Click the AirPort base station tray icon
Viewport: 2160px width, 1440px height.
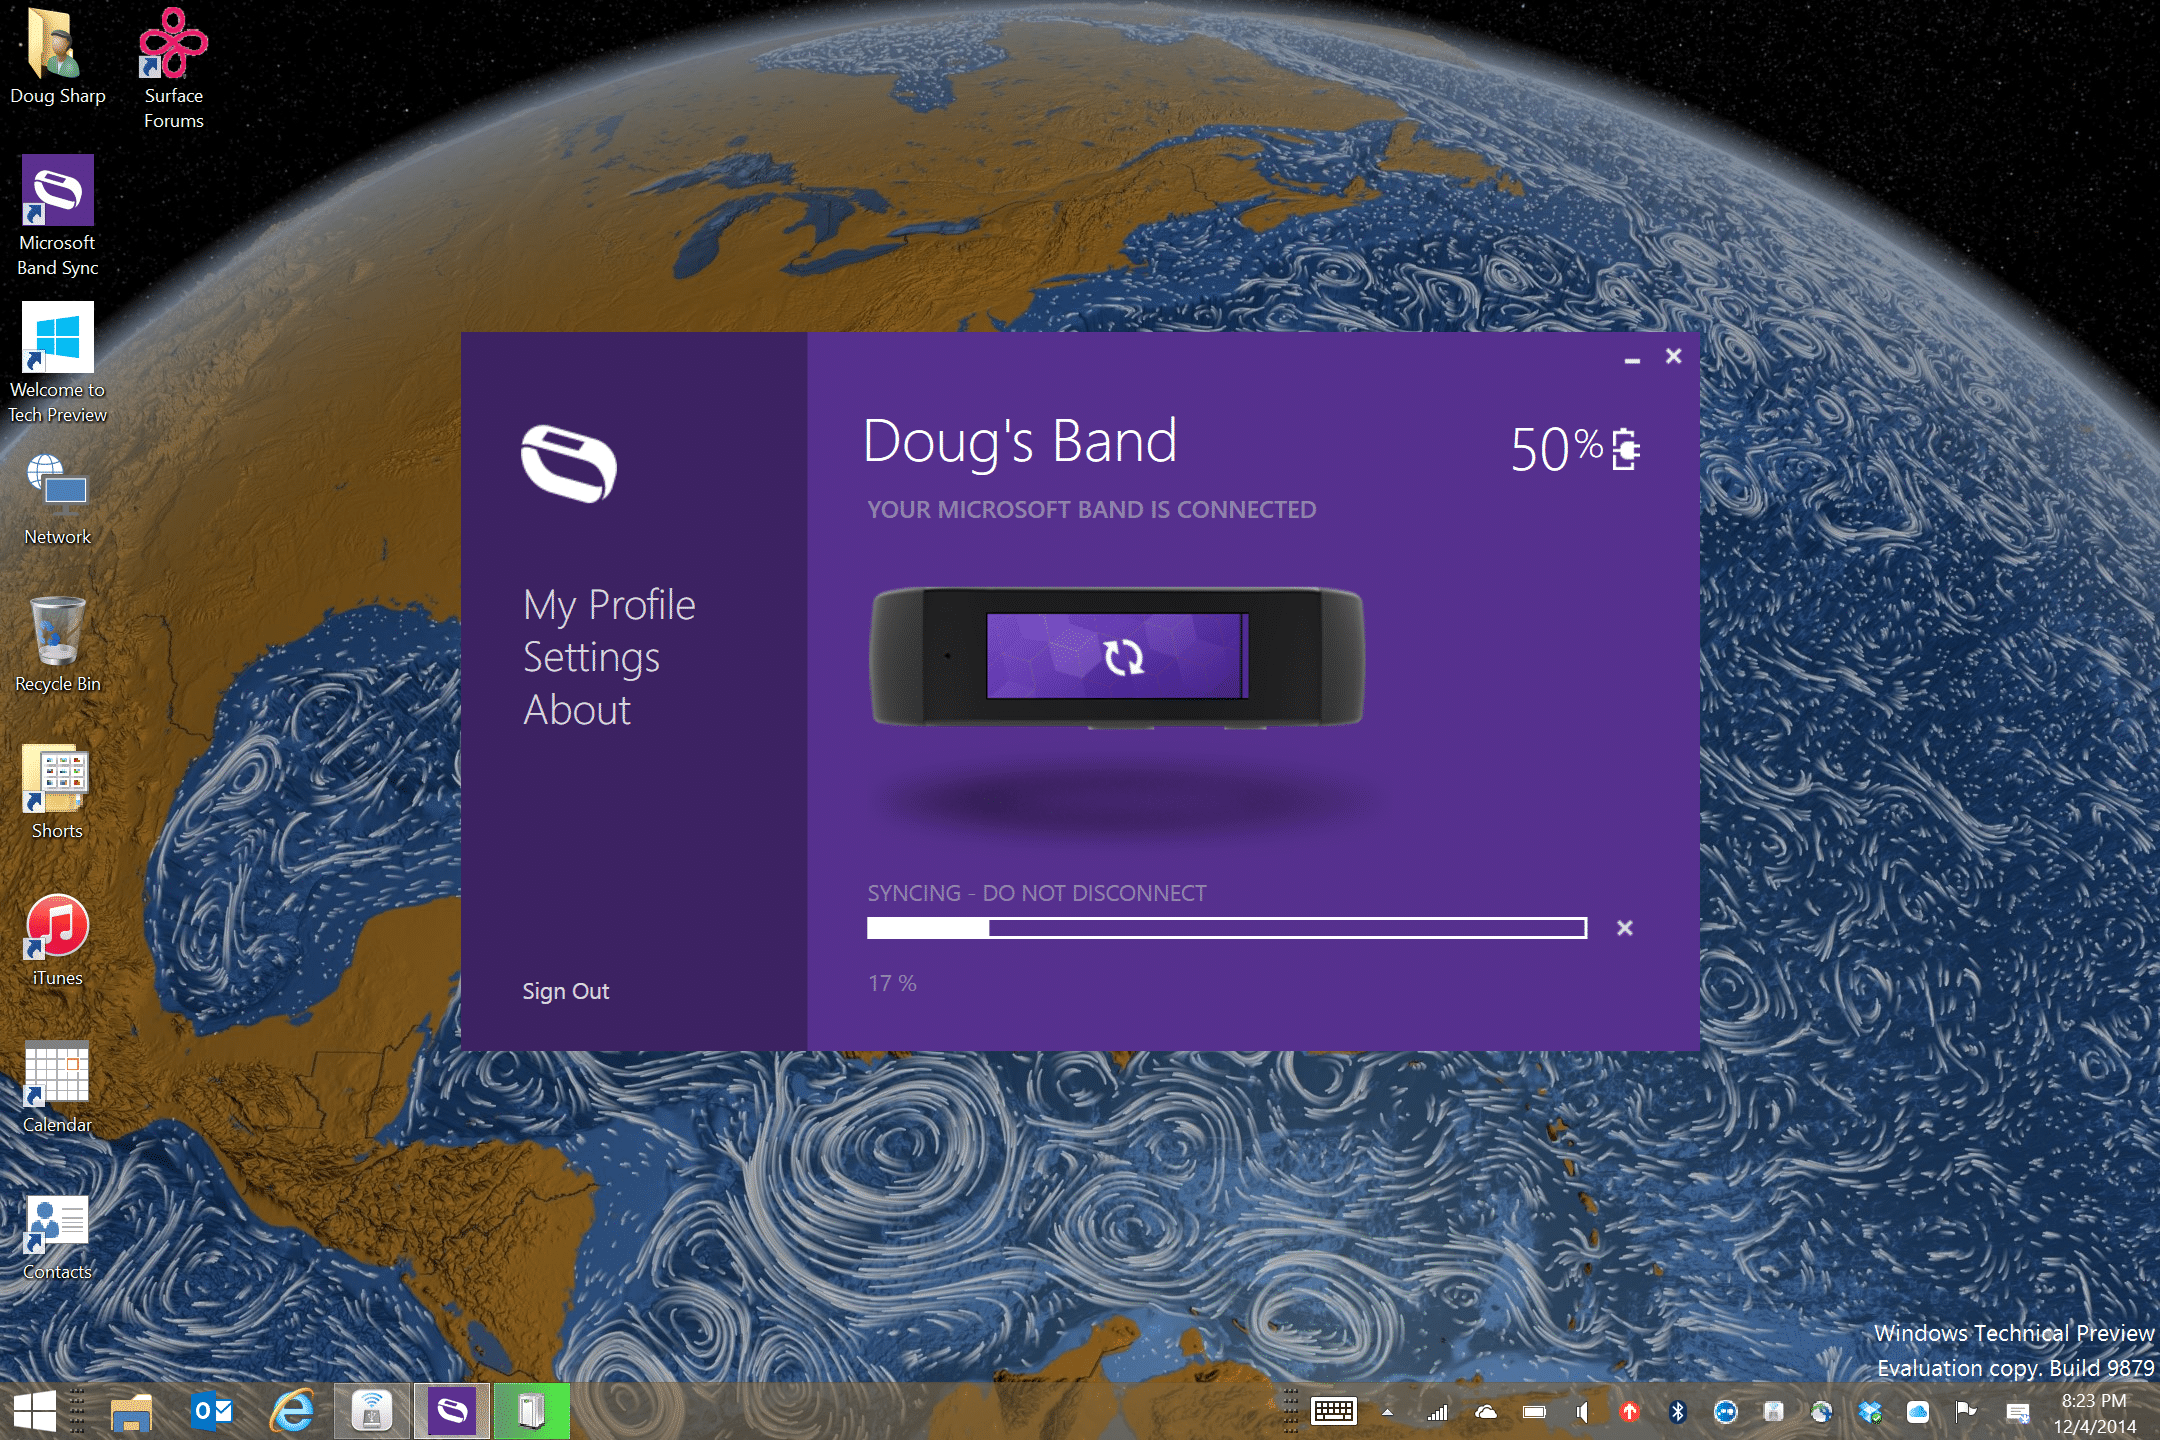click(x=1774, y=1412)
